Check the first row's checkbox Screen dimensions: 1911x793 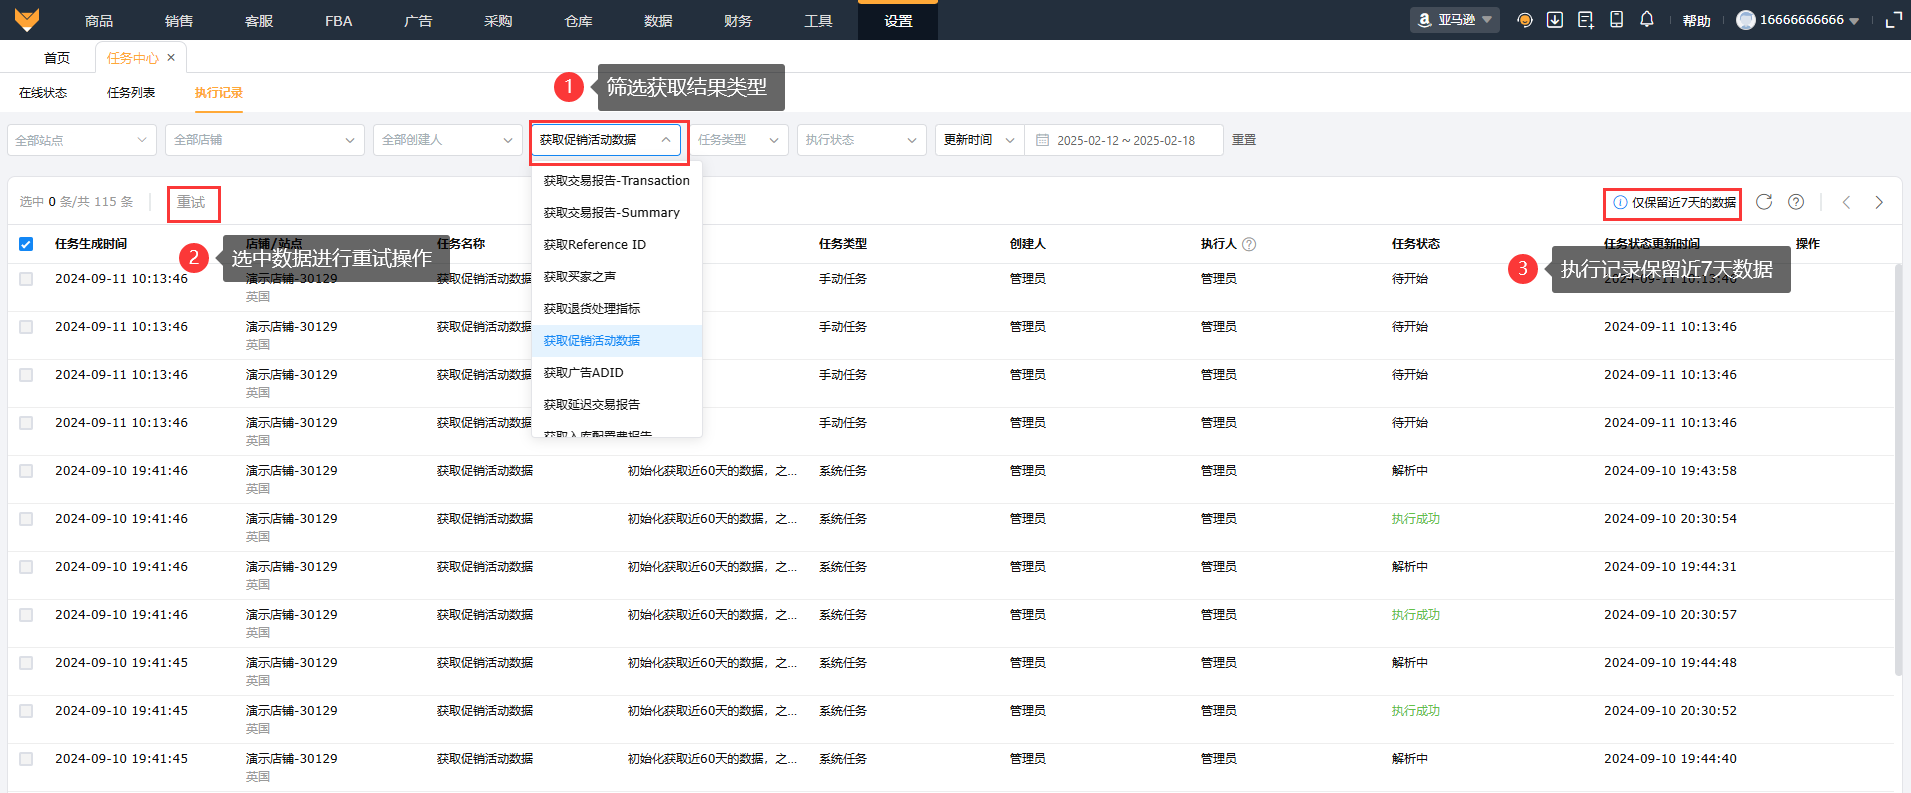26,279
